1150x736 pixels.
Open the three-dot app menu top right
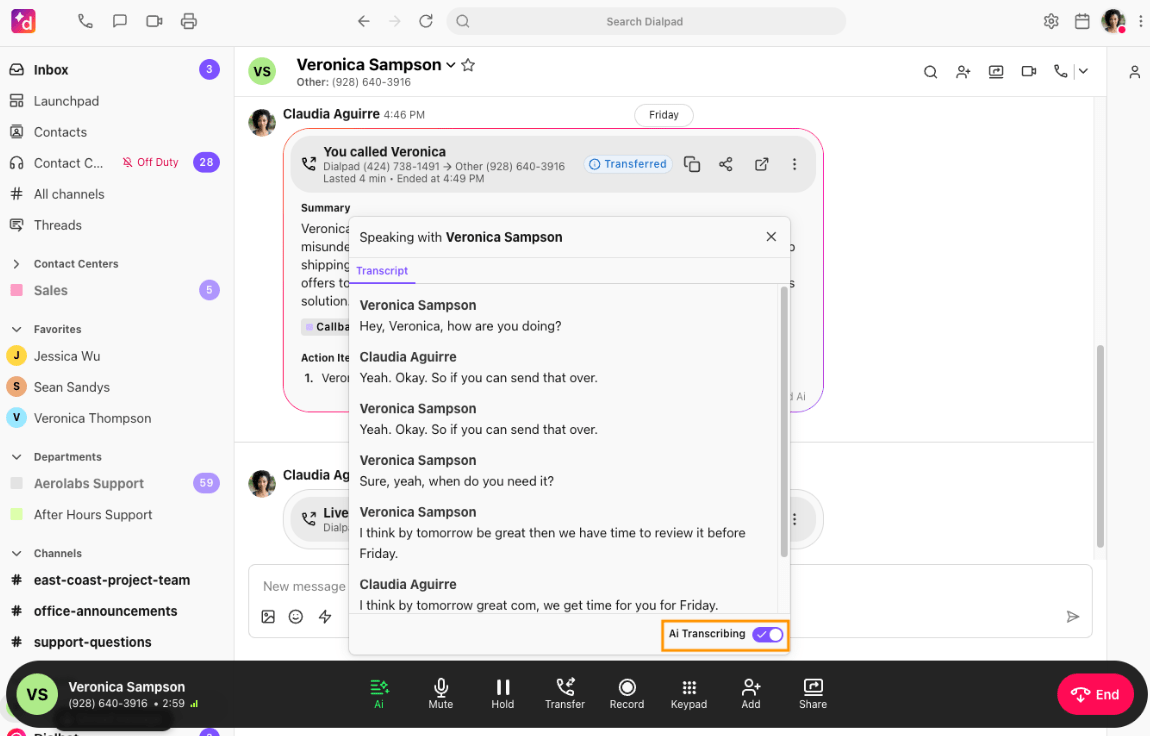pos(1140,21)
